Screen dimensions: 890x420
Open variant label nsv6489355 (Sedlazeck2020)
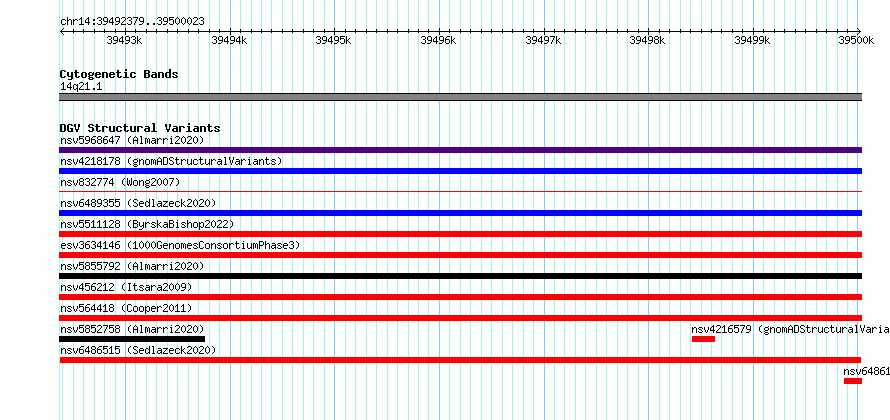[x=138, y=203]
